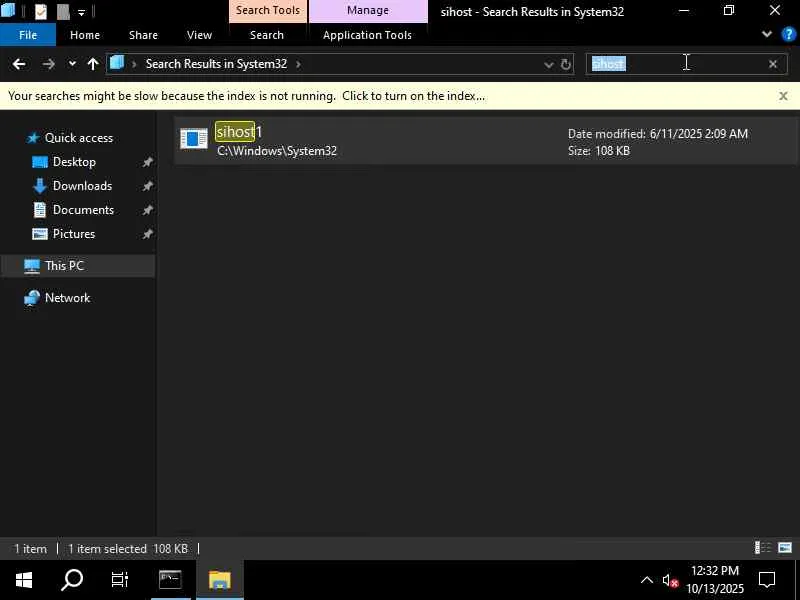
Task: Open the Search ribbon tab
Action: tap(266, 35)
